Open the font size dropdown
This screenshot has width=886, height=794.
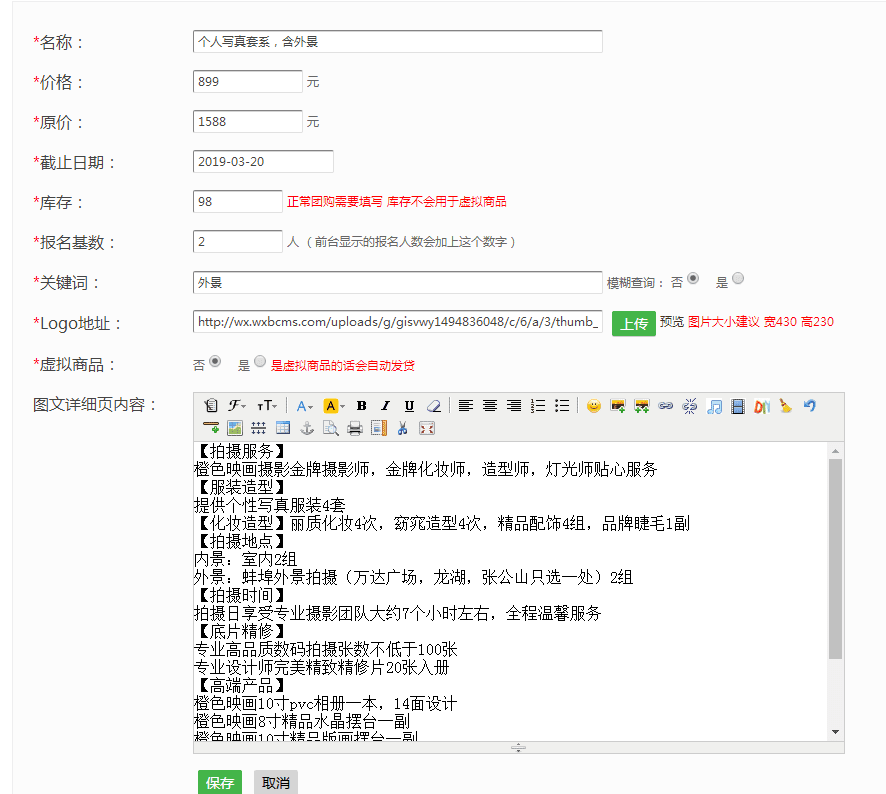267,406
